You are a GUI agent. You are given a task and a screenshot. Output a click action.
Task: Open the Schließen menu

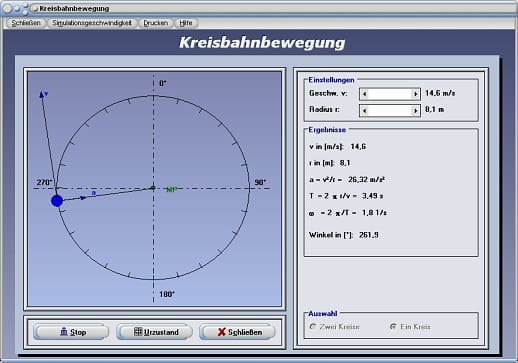pyautogui.click(x=26, y=23)
